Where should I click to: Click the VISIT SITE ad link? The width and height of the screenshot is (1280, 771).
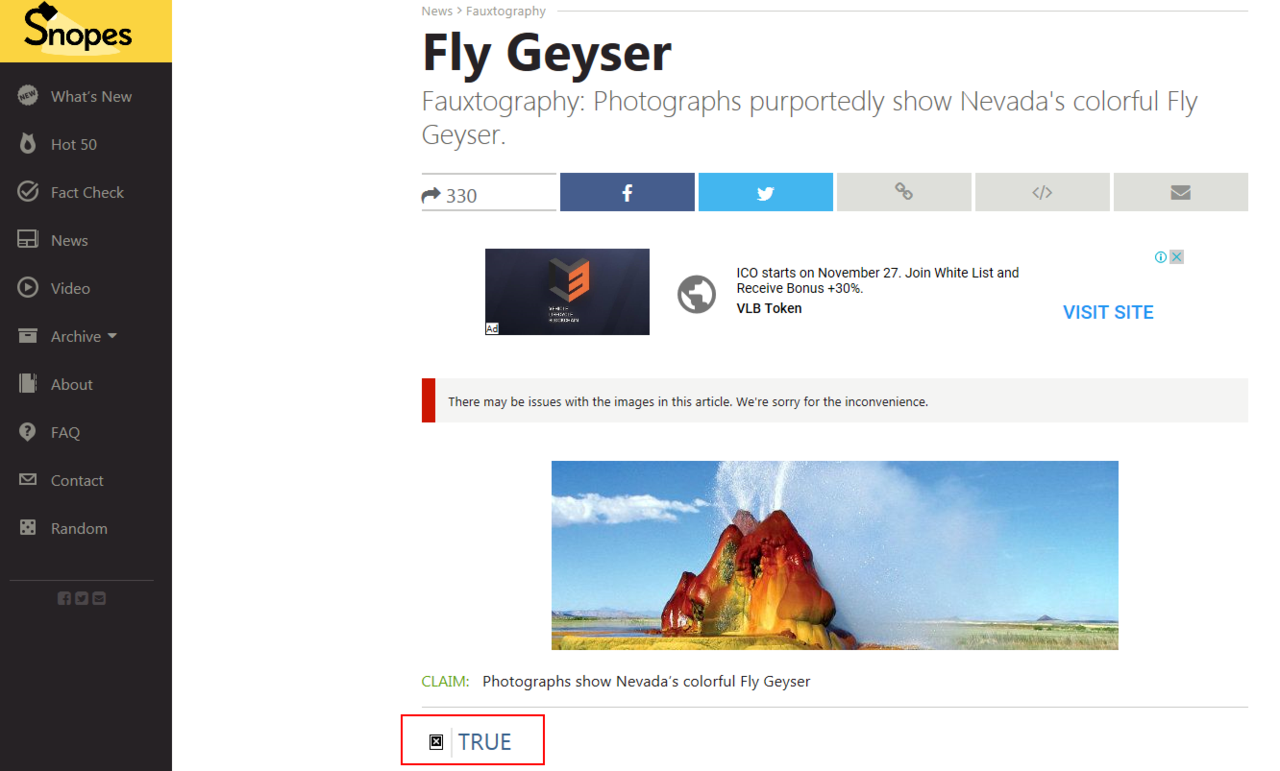click(1108, 312)
